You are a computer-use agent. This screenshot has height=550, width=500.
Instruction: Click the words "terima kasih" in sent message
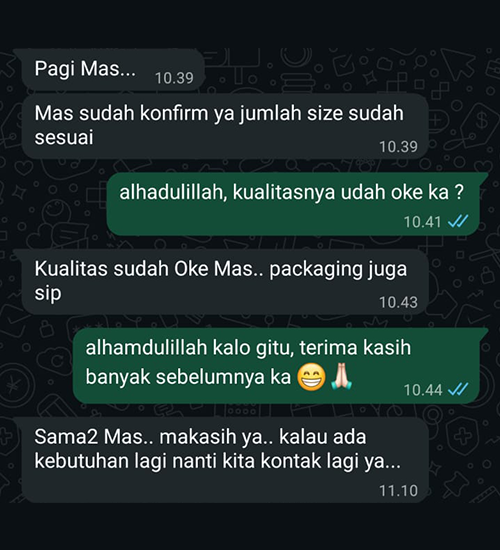coord(355,348)
